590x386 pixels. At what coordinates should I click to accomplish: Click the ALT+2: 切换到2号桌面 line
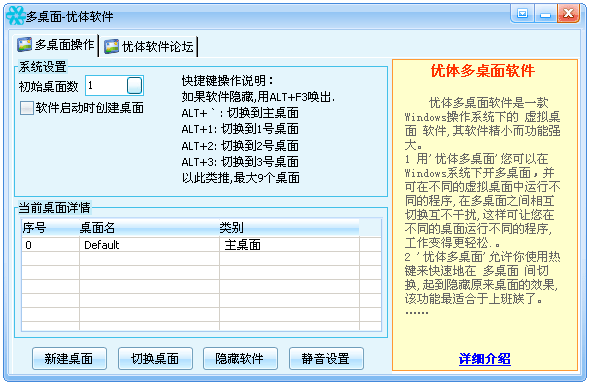pyautogui.click(x=240, y=146)
